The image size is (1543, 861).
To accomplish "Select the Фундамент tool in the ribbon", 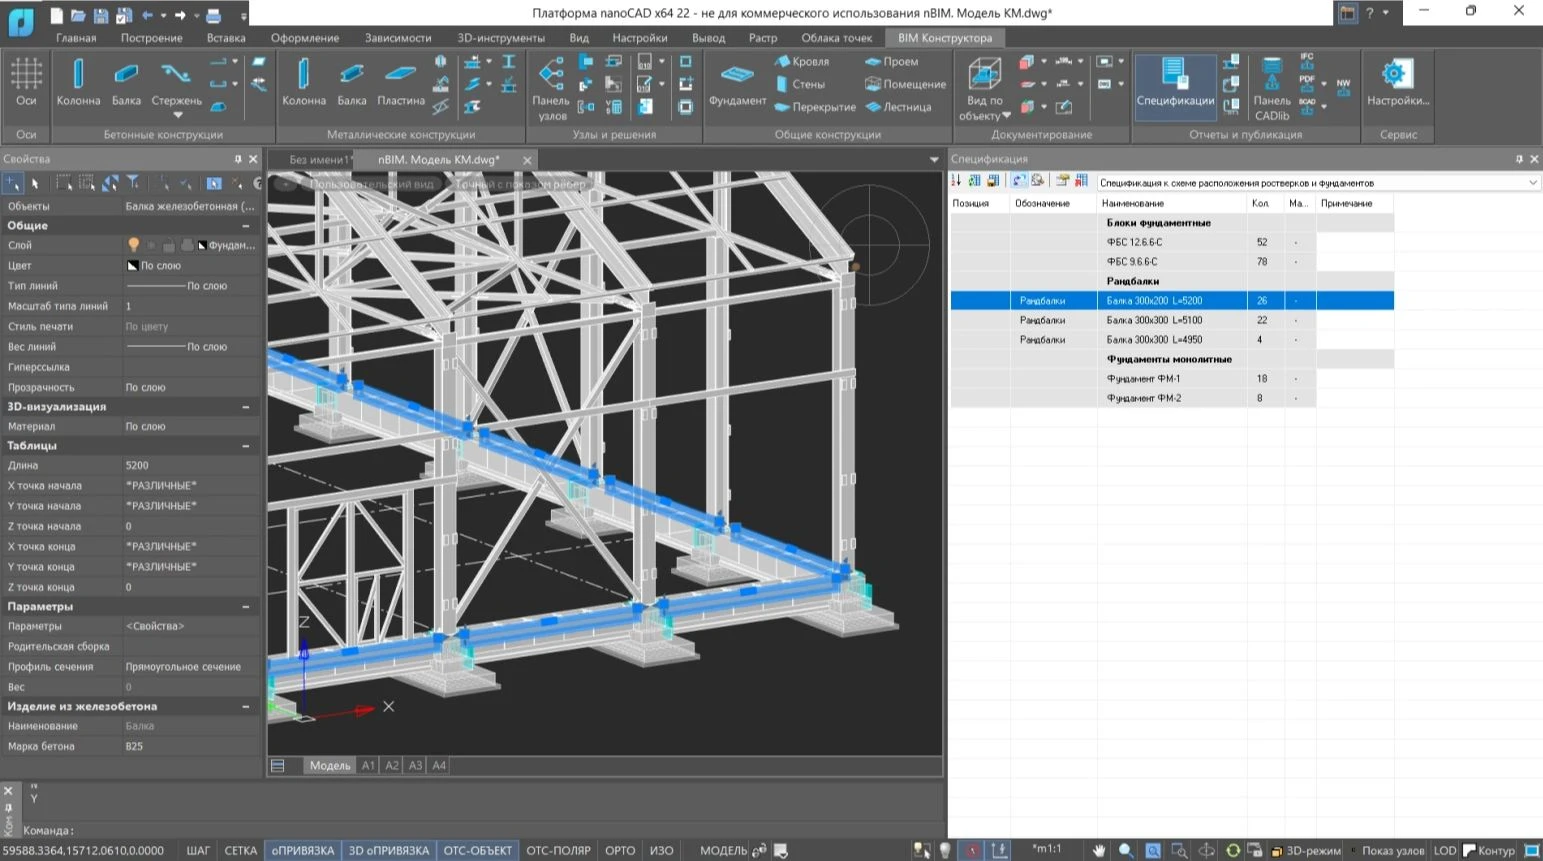I will (x=737, y=82).
